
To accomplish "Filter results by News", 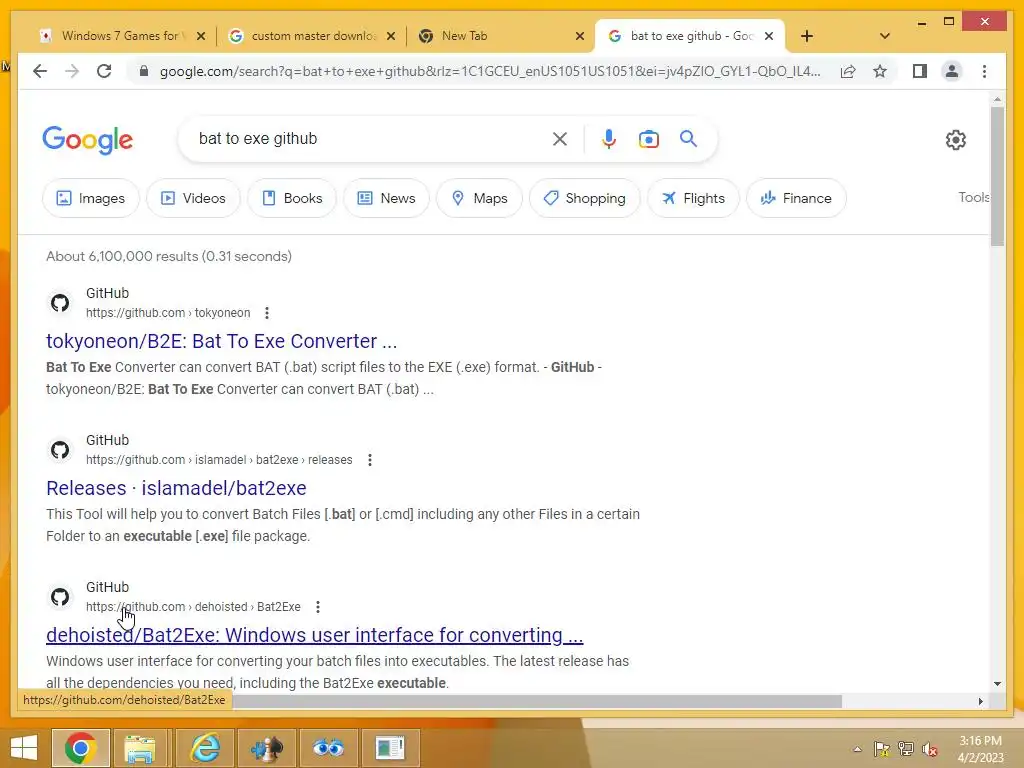I will coord(387,198).
